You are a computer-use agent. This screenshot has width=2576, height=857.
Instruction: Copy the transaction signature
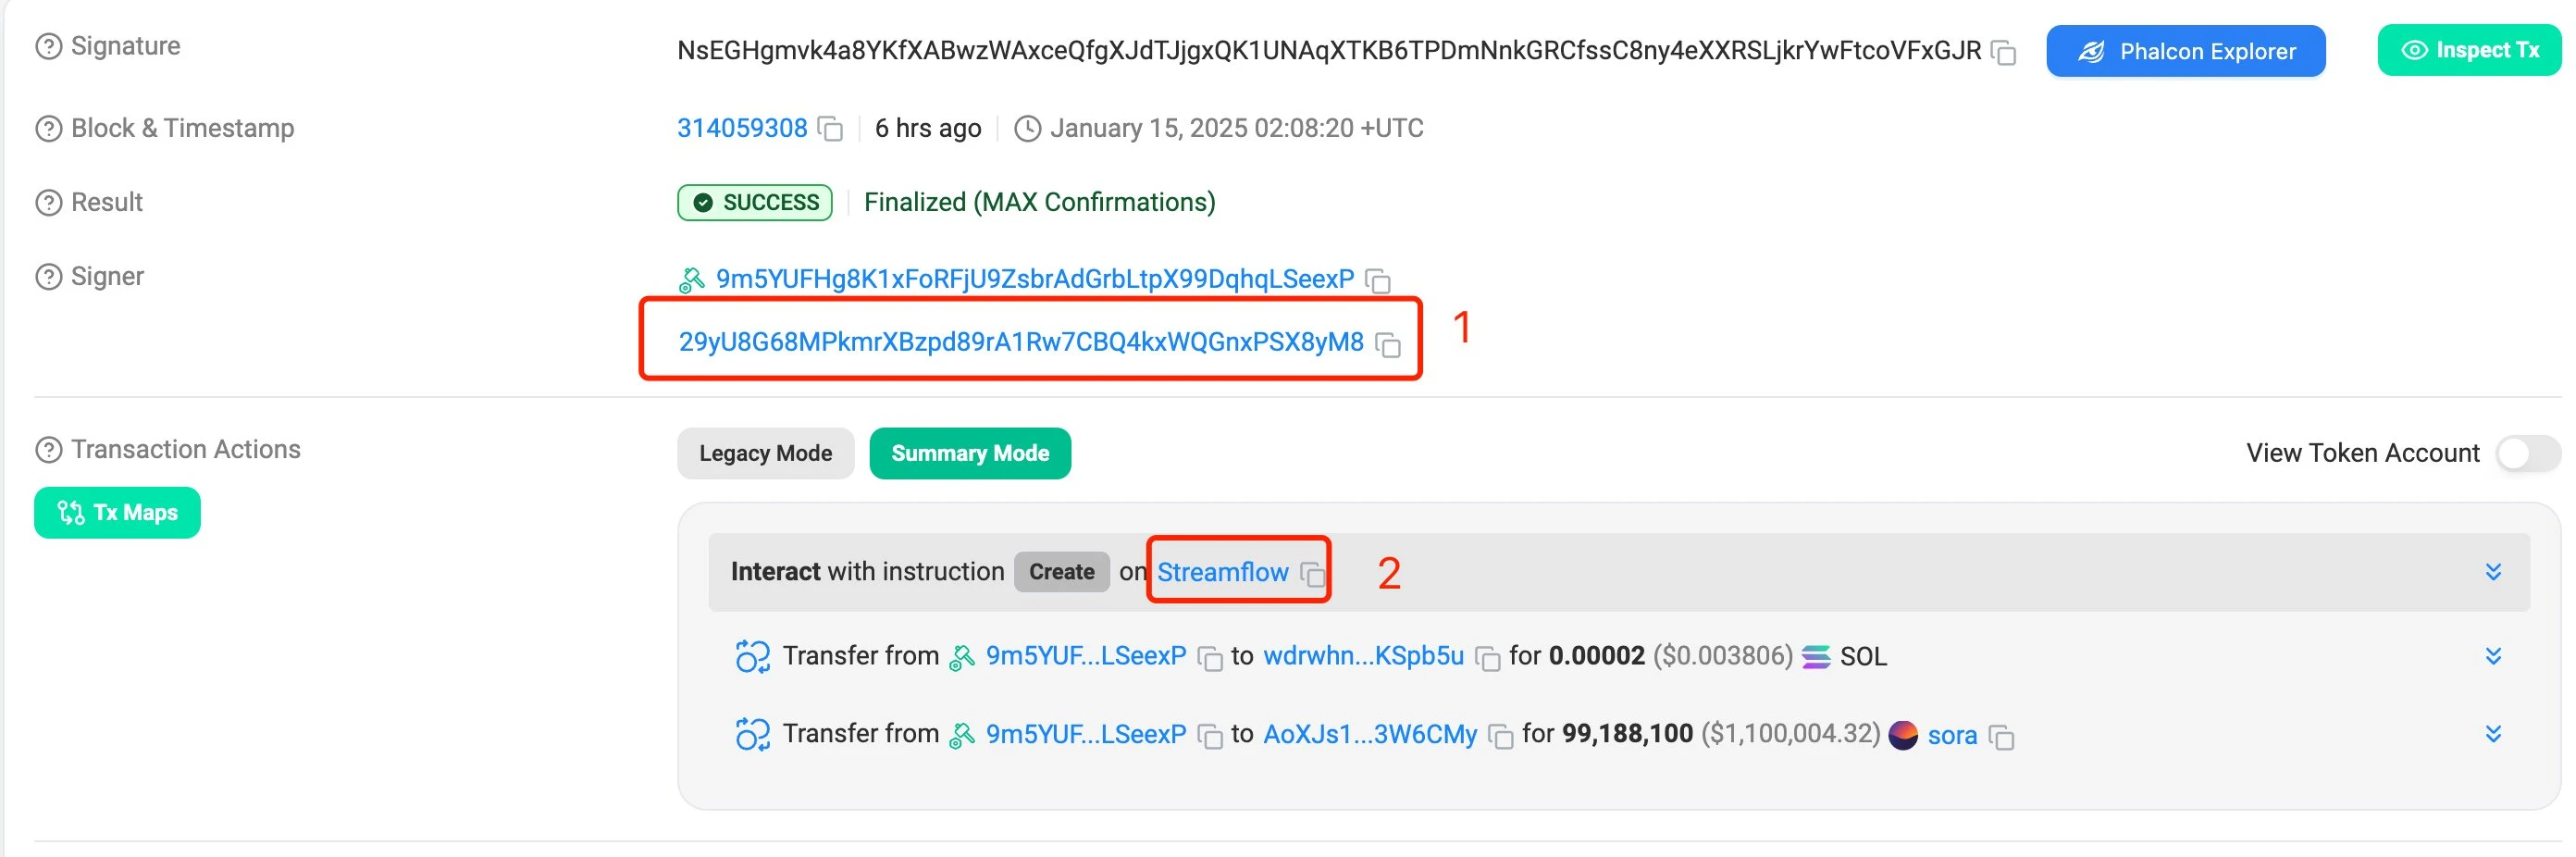coord(2003,52)
